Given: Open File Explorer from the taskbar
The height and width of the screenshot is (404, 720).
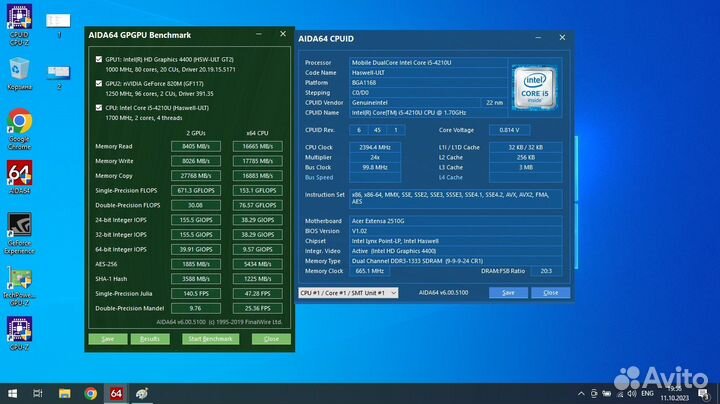Looking at the screenshot, I should [x=64, y=393].
